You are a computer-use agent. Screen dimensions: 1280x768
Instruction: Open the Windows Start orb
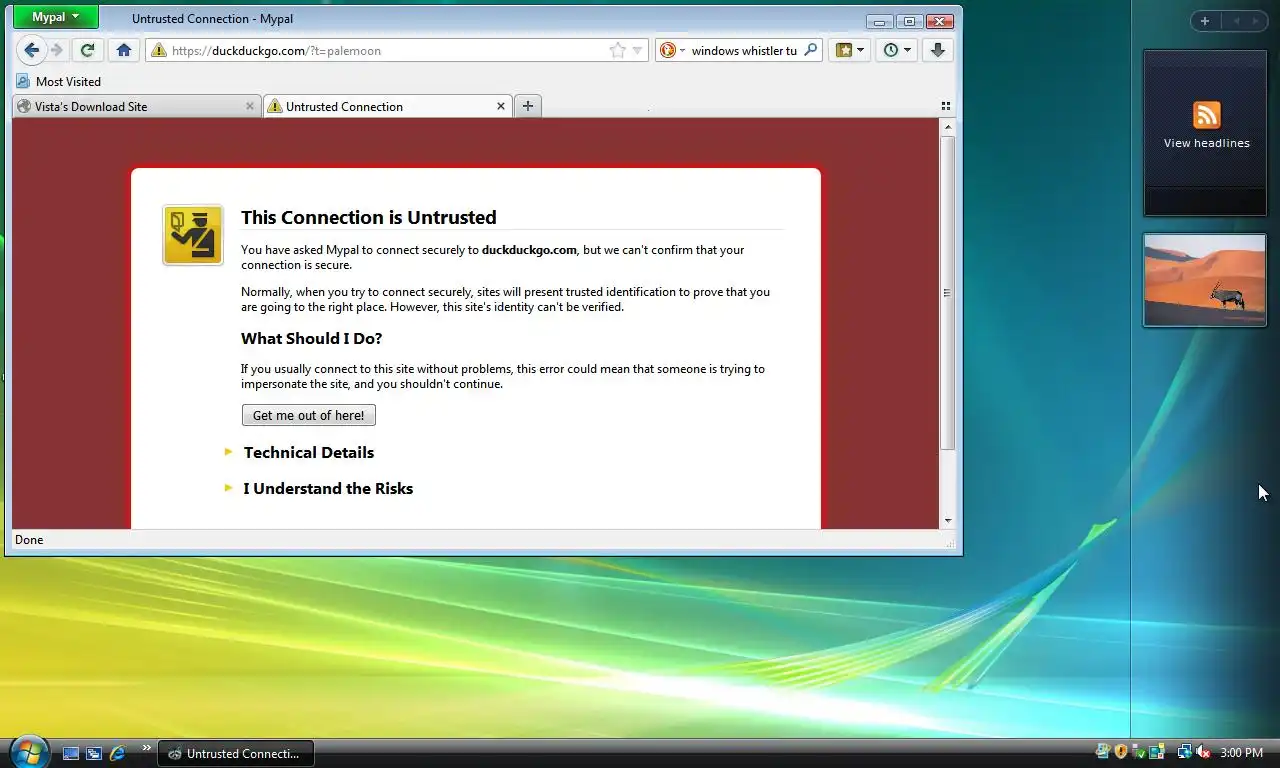pyautogui.click(x=28, y=751)
